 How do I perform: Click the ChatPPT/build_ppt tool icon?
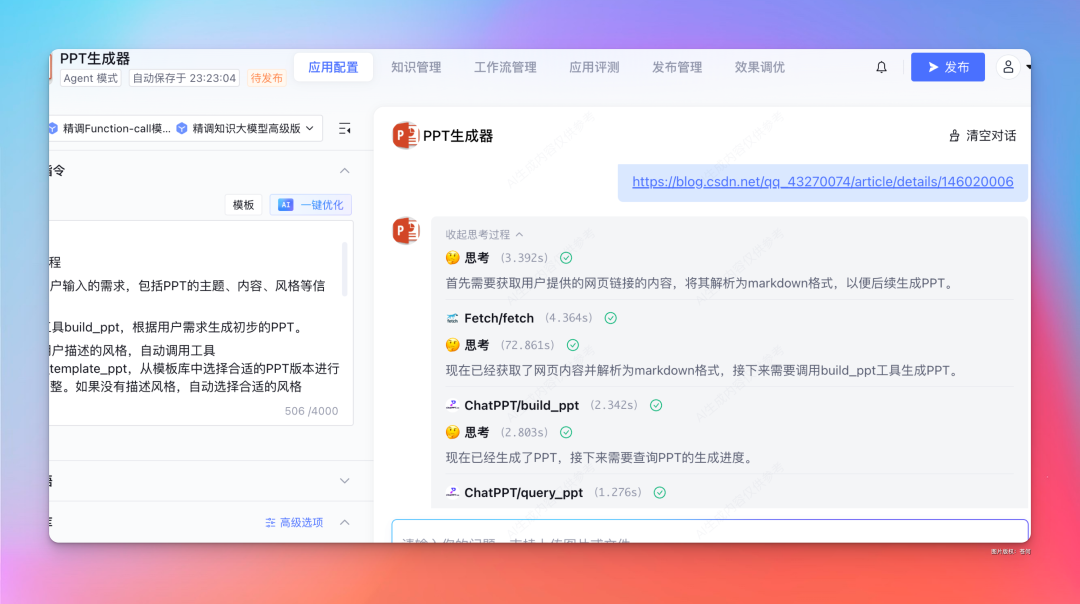[452, 405]
